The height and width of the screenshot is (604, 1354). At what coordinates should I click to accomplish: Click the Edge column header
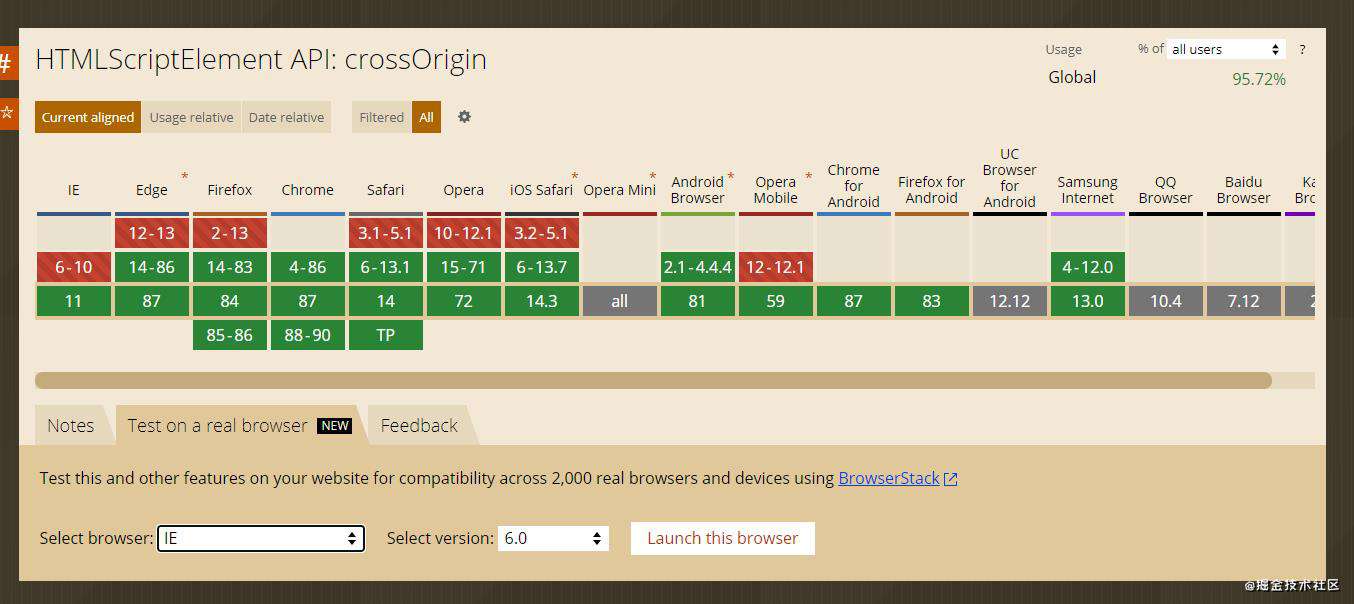coord(152,190)
